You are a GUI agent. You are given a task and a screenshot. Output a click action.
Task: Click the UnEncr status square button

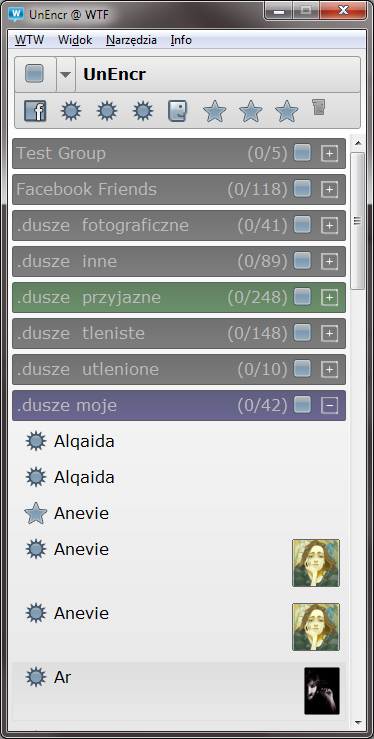tap(35, 74)
